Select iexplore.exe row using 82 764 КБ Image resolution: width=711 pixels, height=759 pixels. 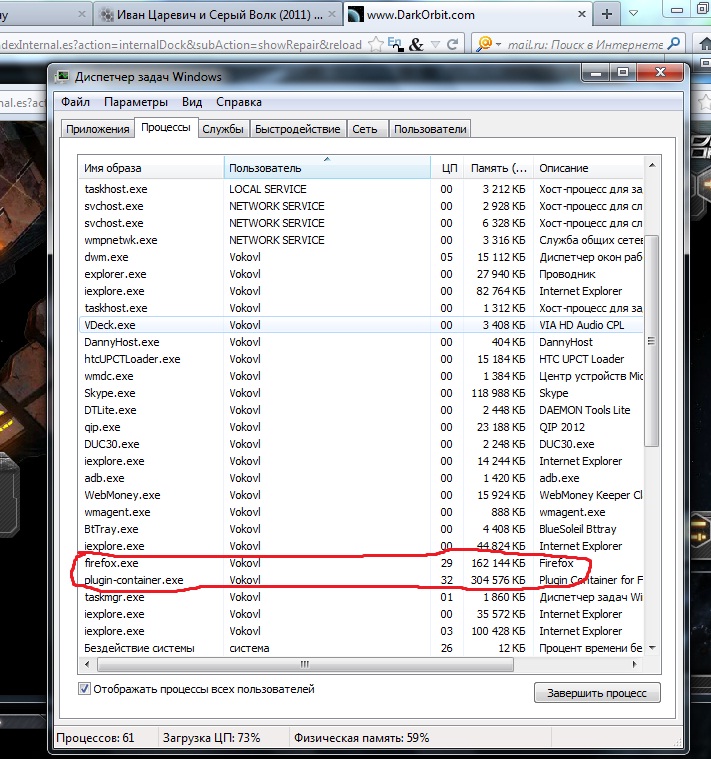point(361,291)
